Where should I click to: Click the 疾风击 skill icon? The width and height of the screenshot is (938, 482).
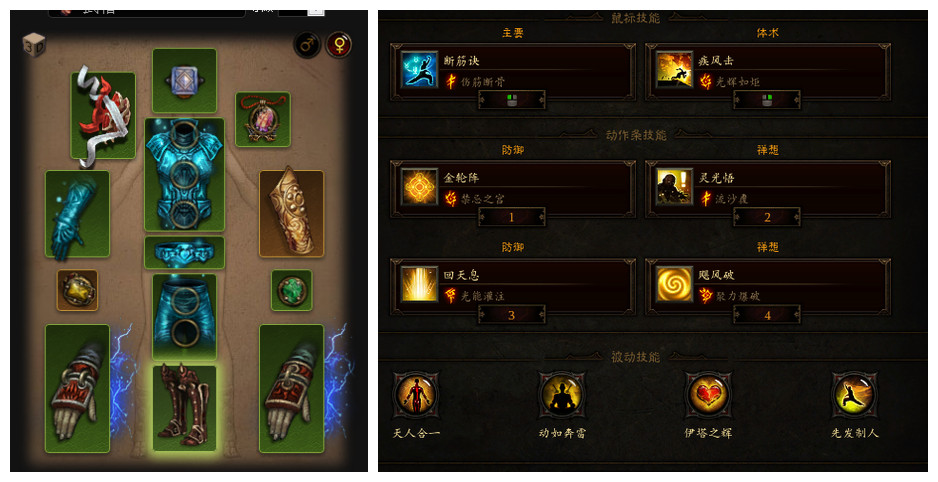click(674, 69)
